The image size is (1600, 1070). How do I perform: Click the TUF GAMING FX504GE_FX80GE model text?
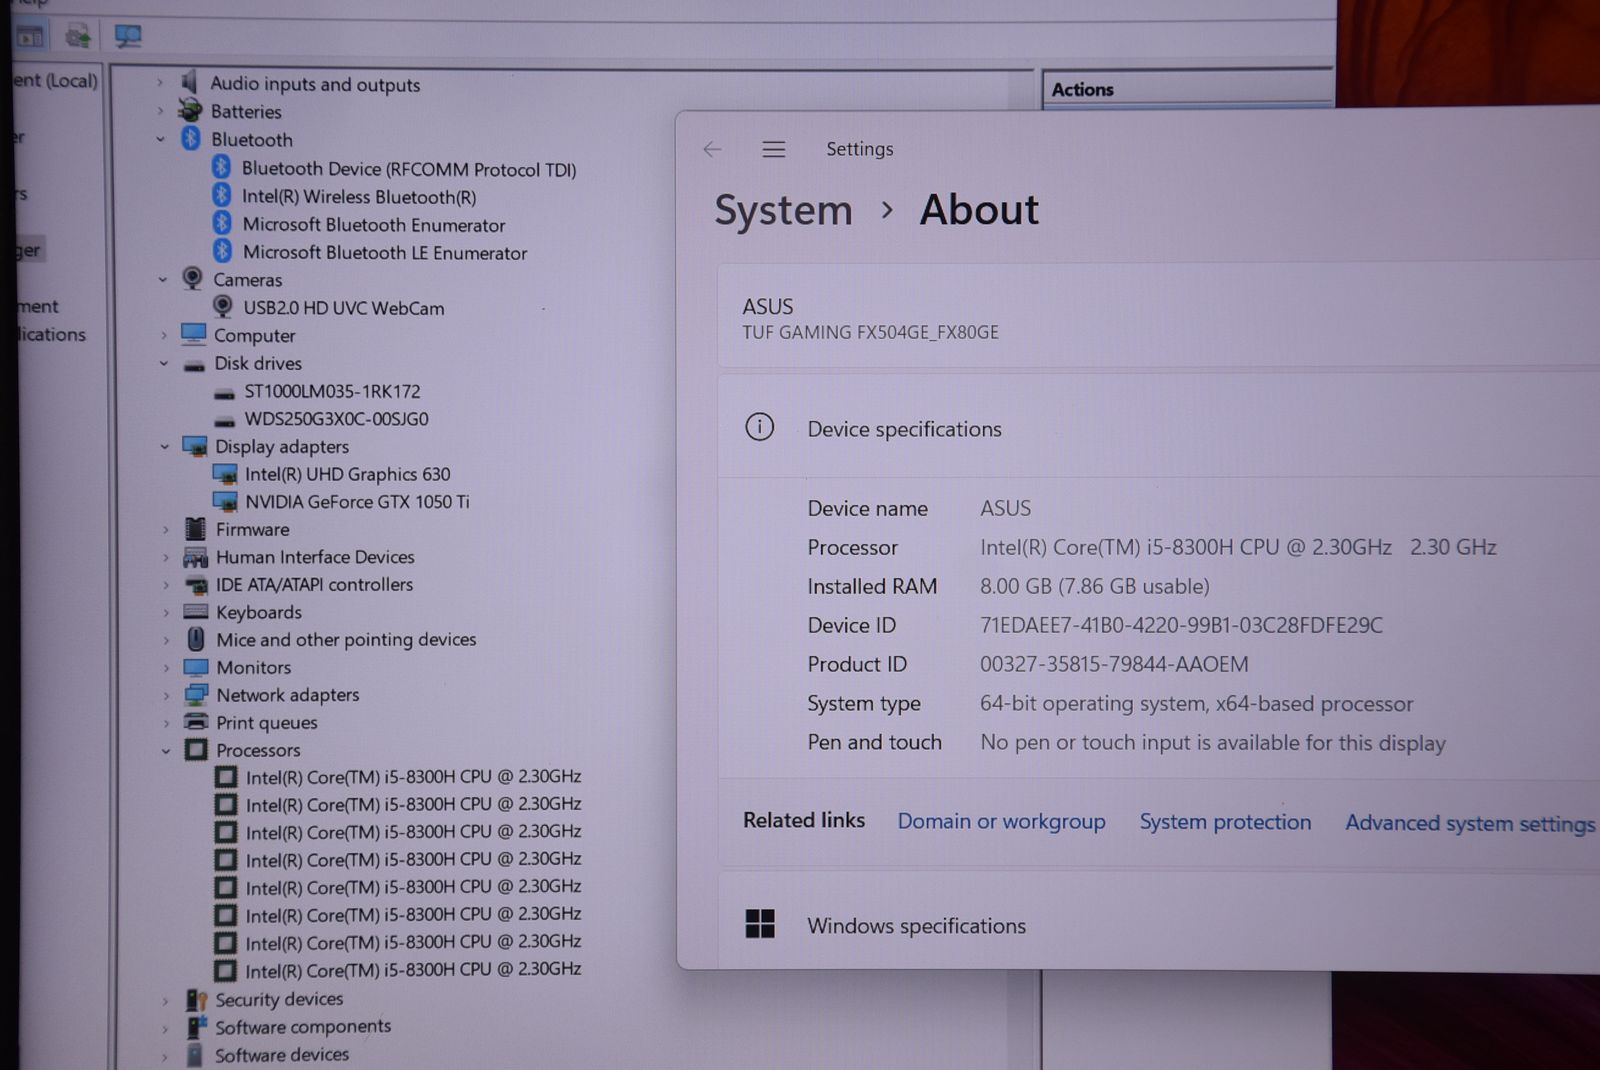[870, 332]
